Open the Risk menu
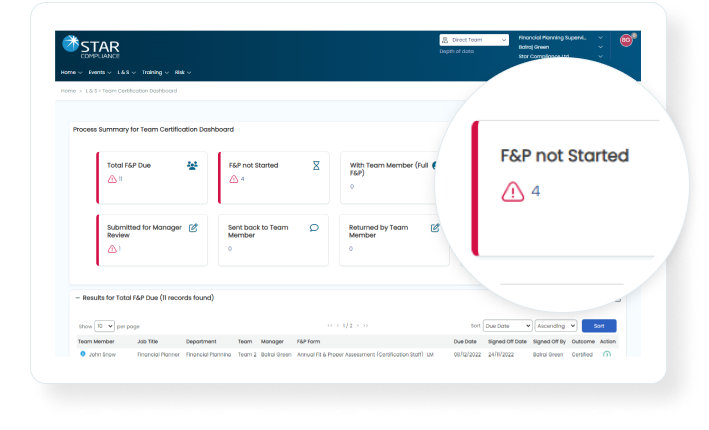This screenshot has width=709, height=430. pos(183,72)
